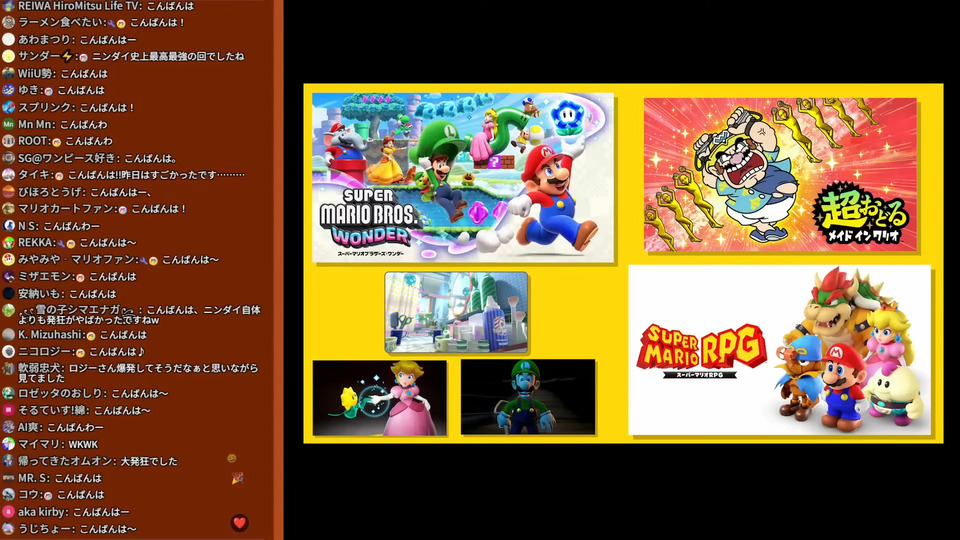
Task: Click the N S user avatar
Action: click(x=8, y=226)
